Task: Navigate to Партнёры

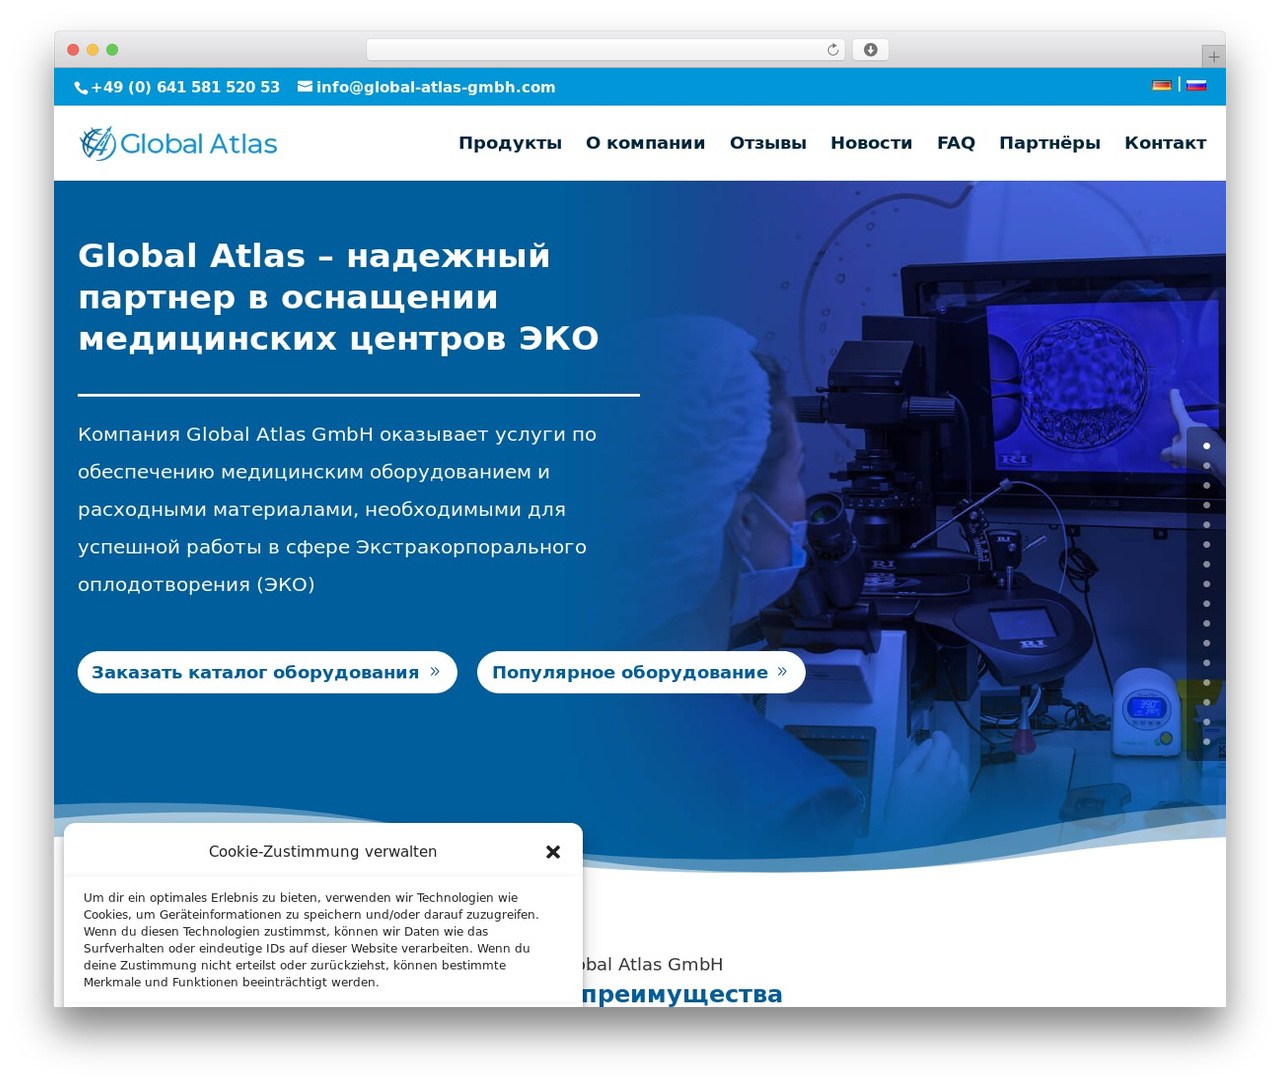Action: [1049, 143]
